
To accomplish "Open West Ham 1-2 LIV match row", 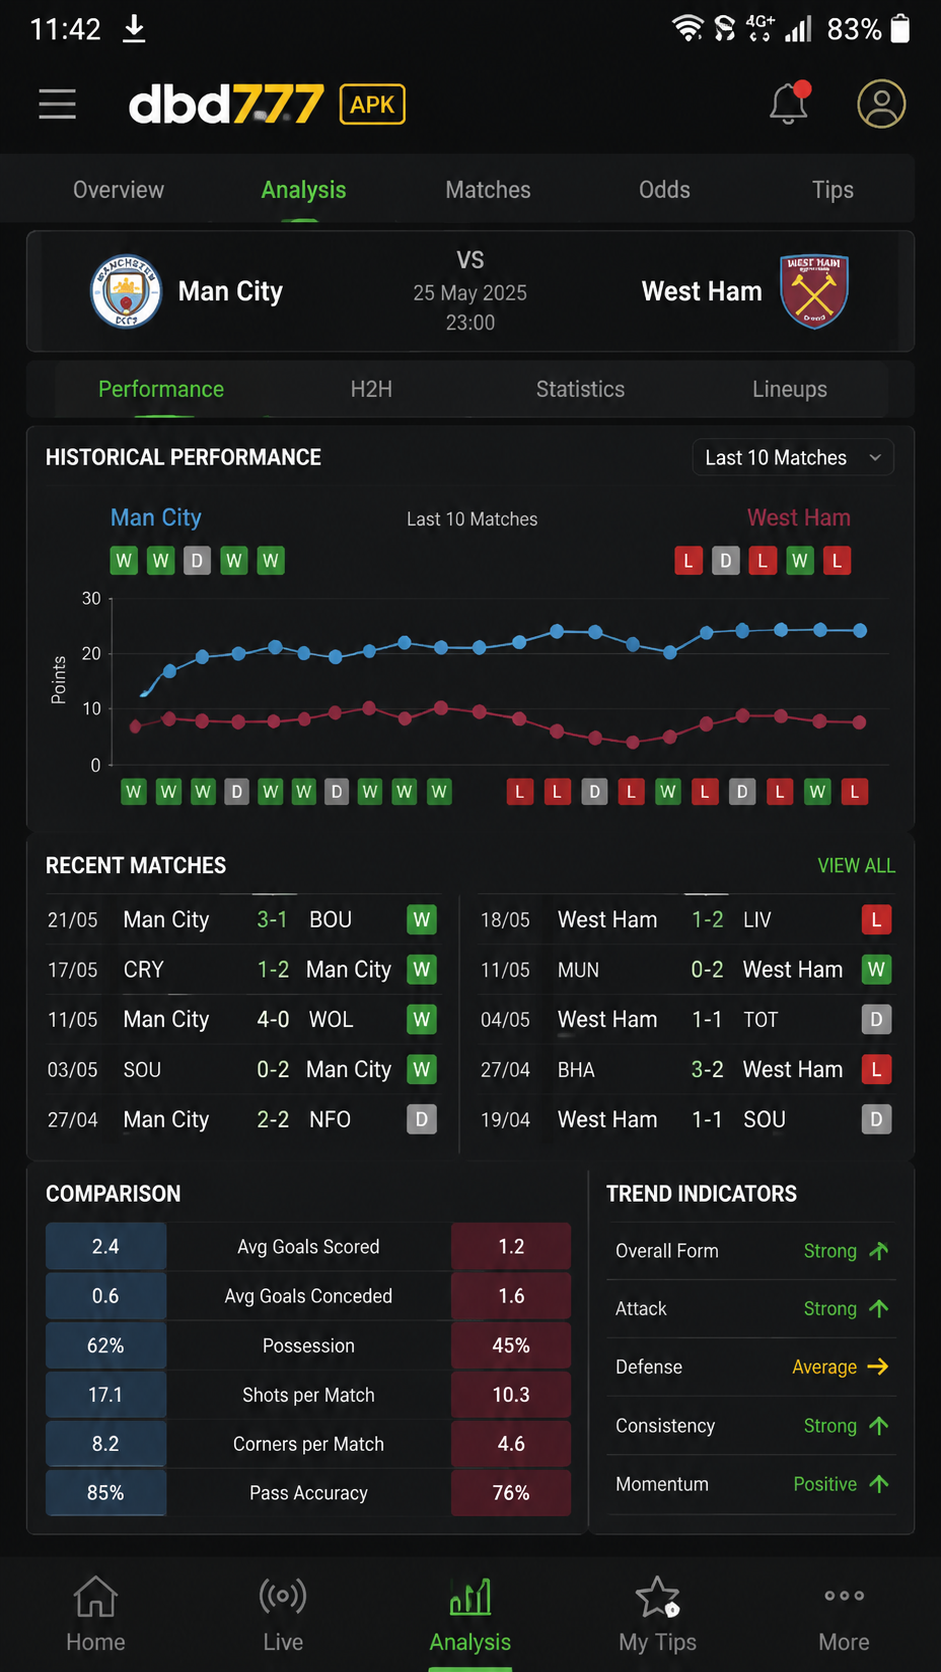I will point(686,920).
